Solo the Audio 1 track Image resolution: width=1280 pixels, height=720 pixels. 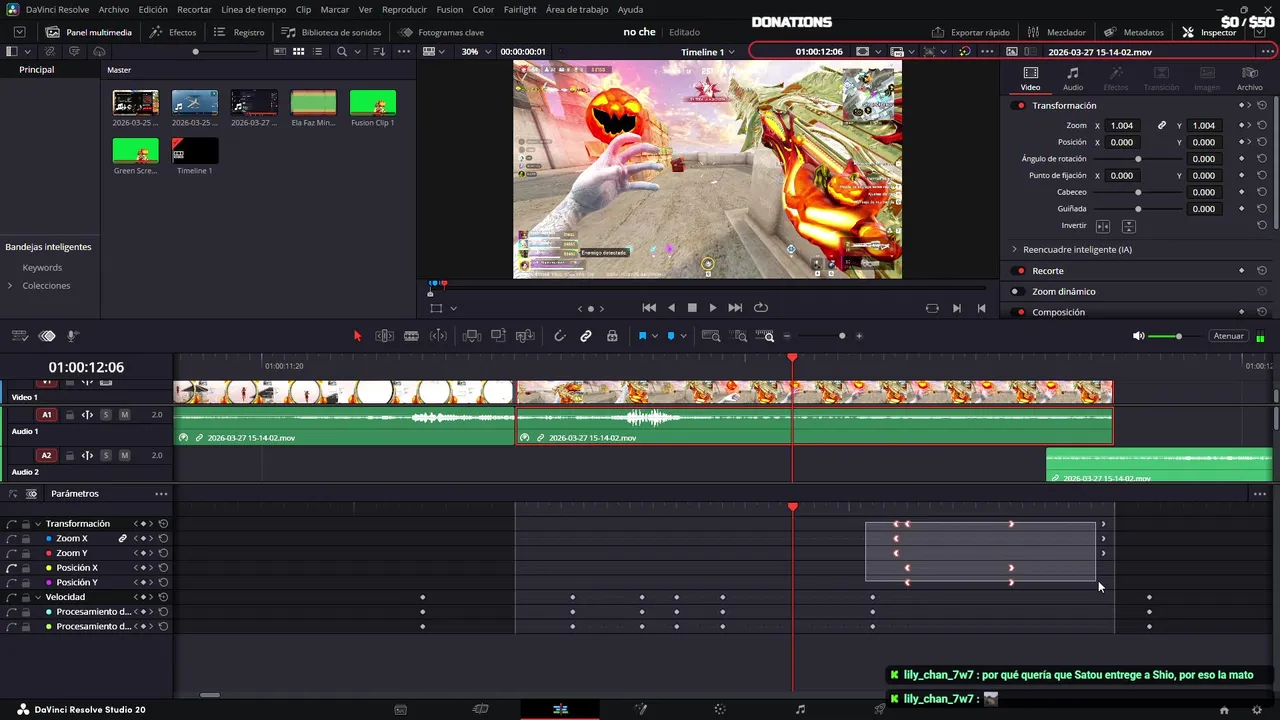pos(106,414)
